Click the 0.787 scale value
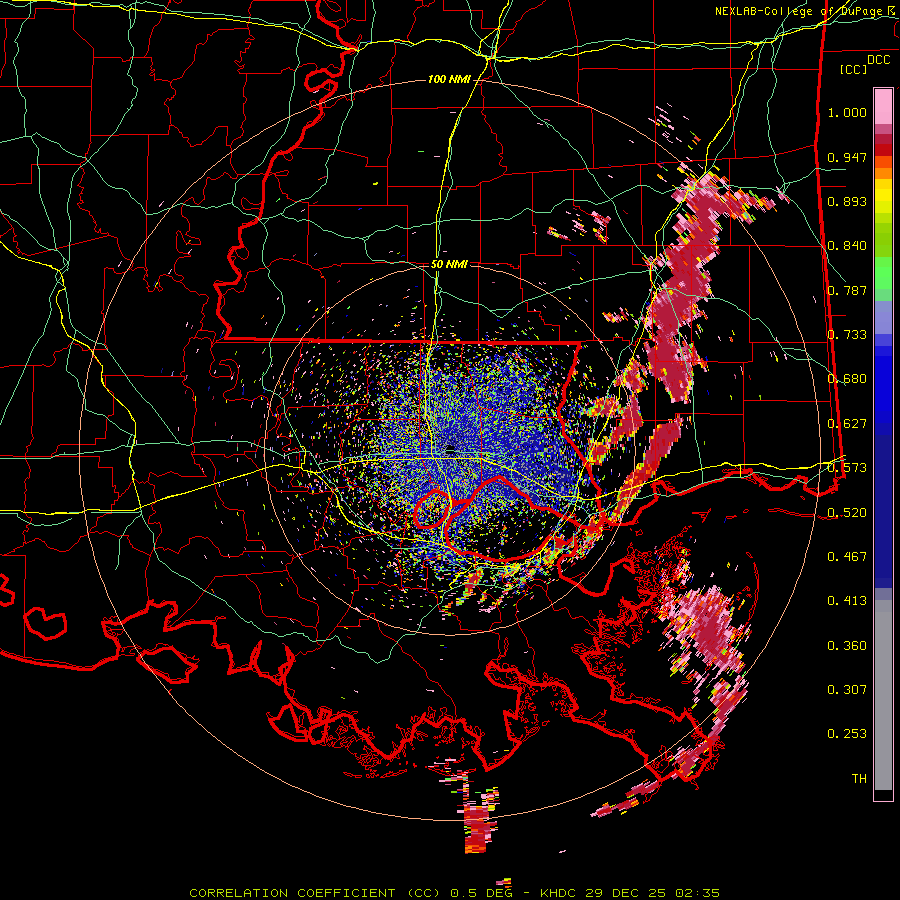 click(847, 290)
